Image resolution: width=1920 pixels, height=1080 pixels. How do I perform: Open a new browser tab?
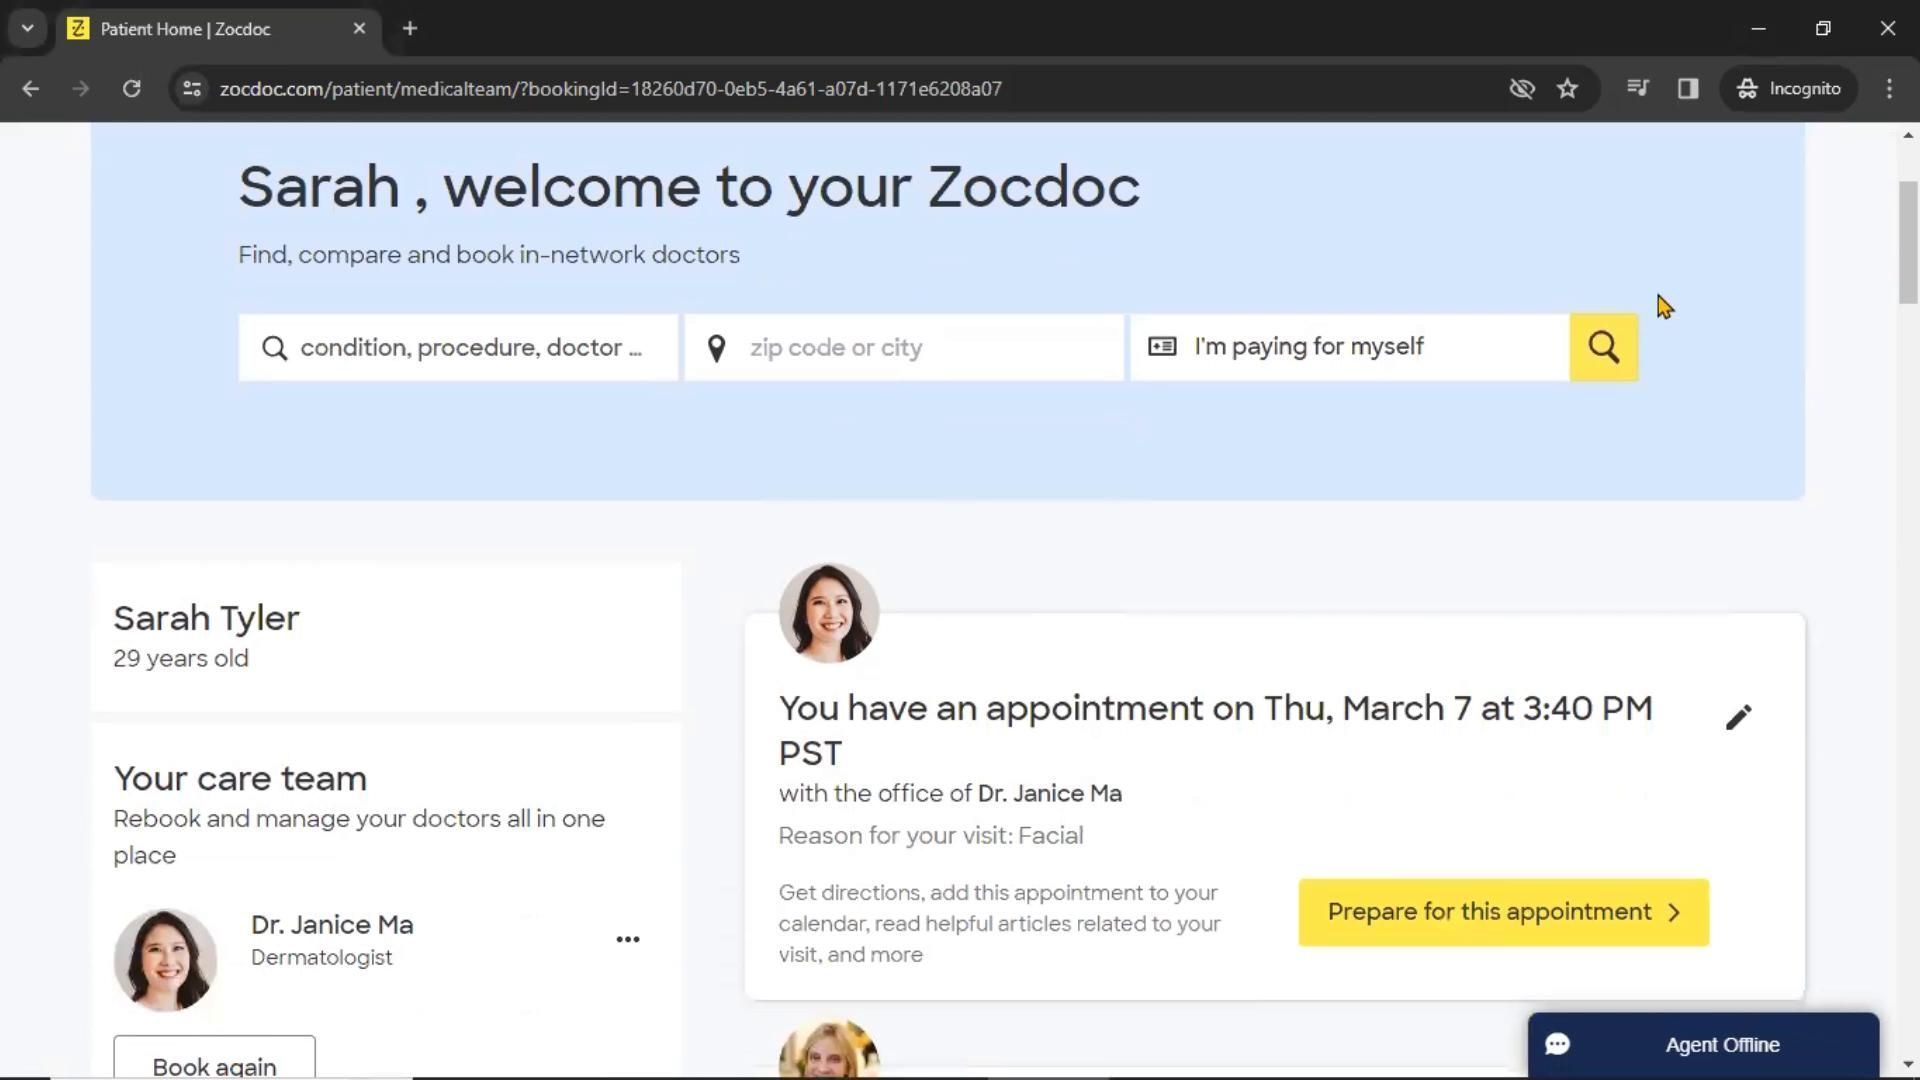pos(410,29)
